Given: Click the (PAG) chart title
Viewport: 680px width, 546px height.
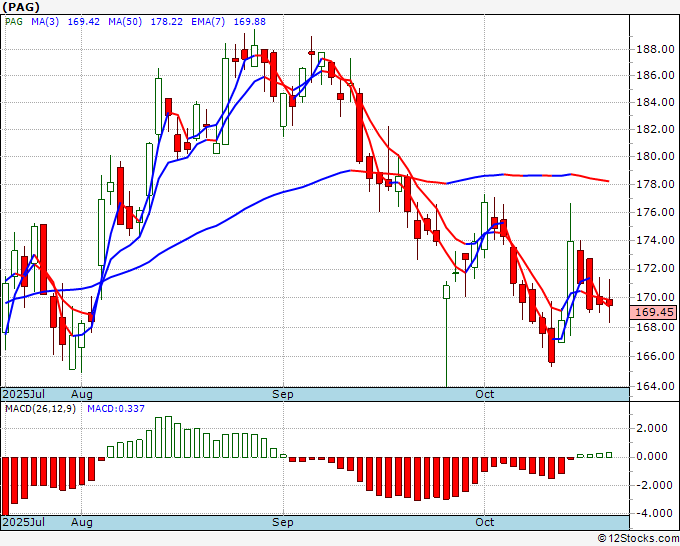Looking at the screenshot, I should (x=21, y=7).
